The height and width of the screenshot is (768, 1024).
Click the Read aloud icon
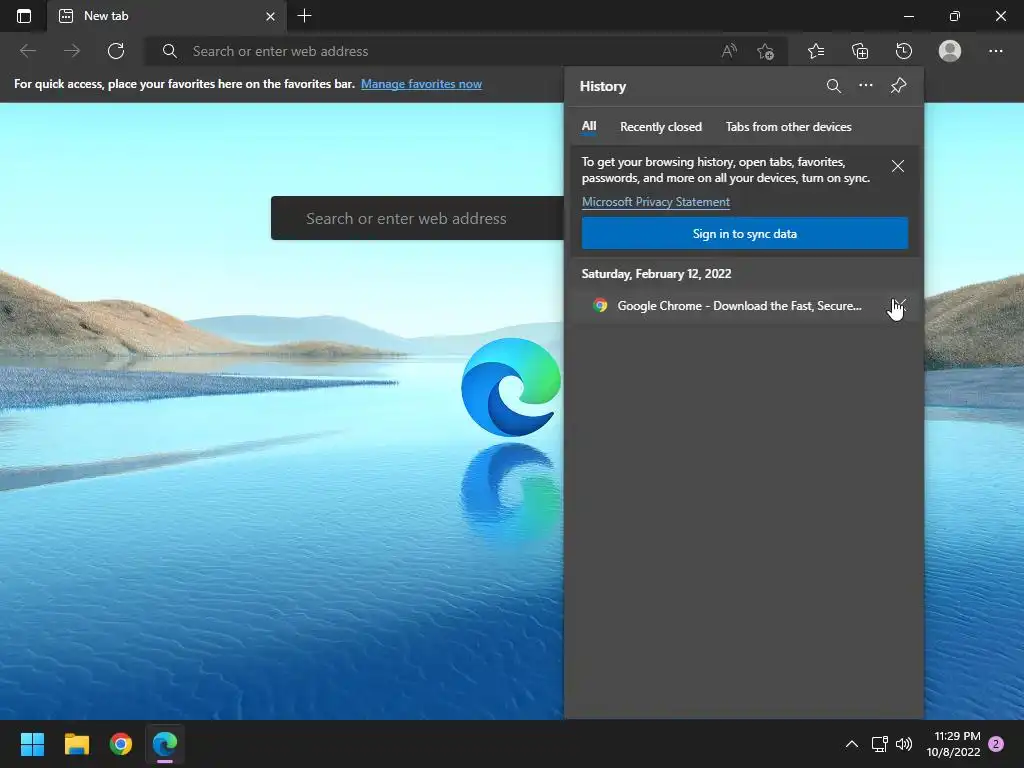coord(729,51)
